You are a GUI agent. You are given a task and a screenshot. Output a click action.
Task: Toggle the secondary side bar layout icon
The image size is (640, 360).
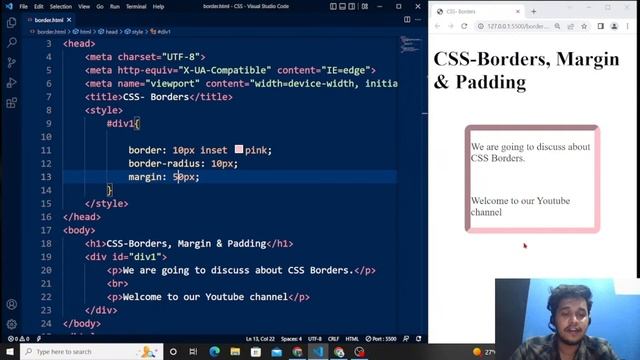pos(351,7)
